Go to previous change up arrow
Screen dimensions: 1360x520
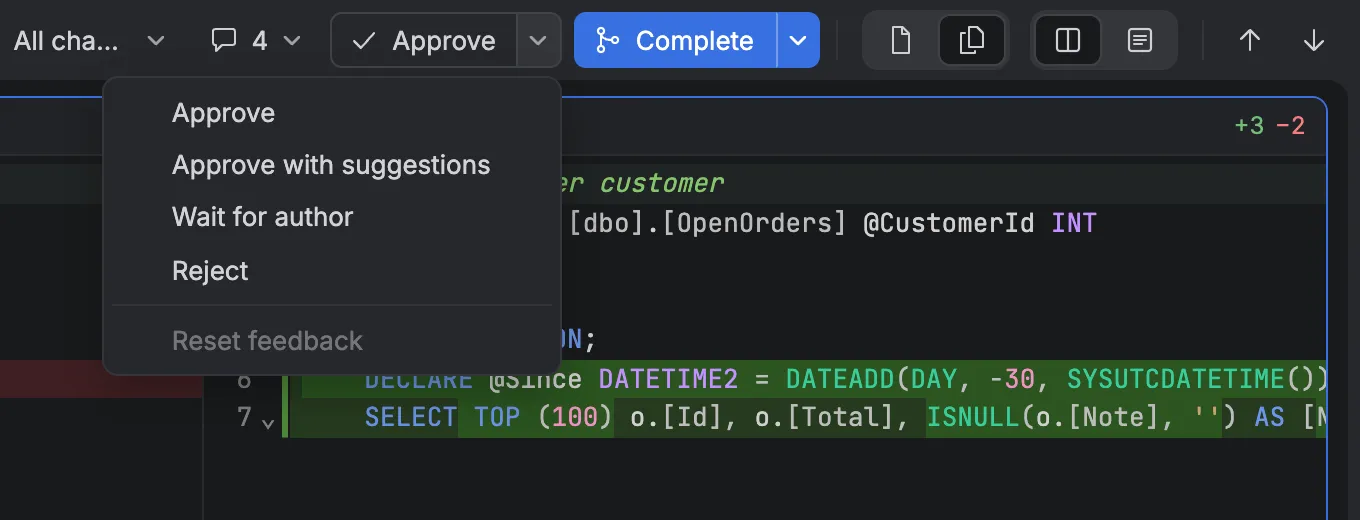click(x=1250, y=41)
